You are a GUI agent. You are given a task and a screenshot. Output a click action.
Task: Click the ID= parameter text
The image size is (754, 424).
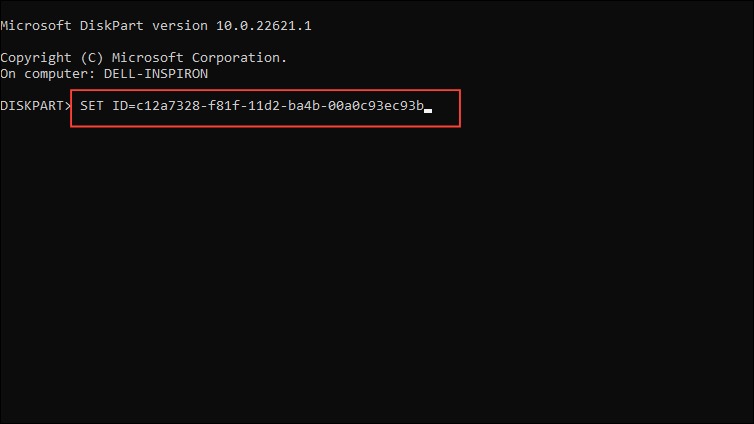[124, 106]
